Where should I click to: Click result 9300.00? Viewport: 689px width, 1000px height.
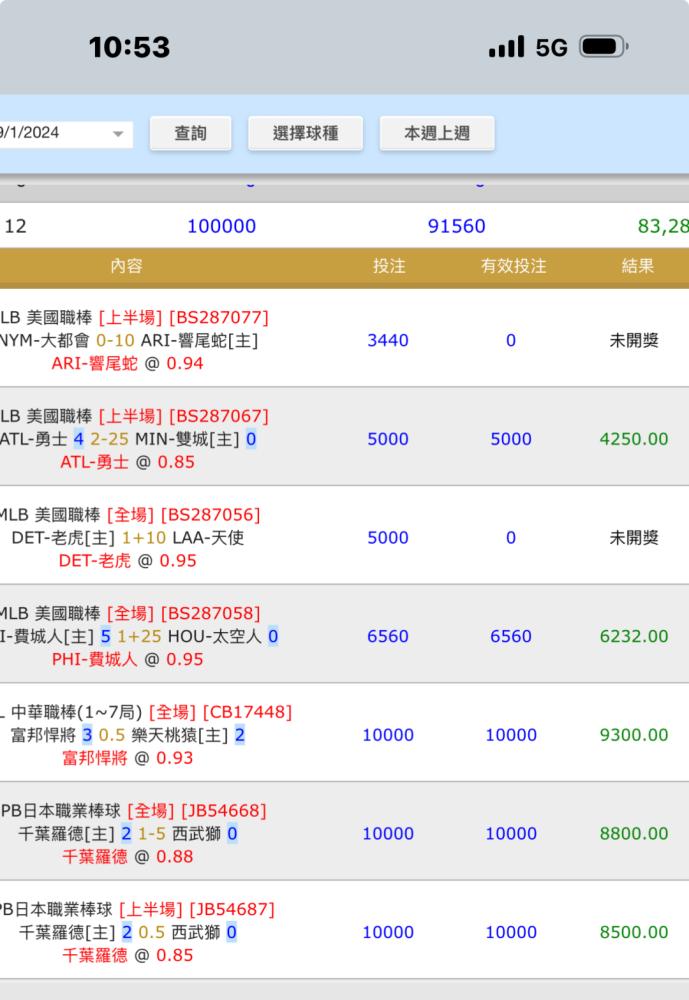634,735
